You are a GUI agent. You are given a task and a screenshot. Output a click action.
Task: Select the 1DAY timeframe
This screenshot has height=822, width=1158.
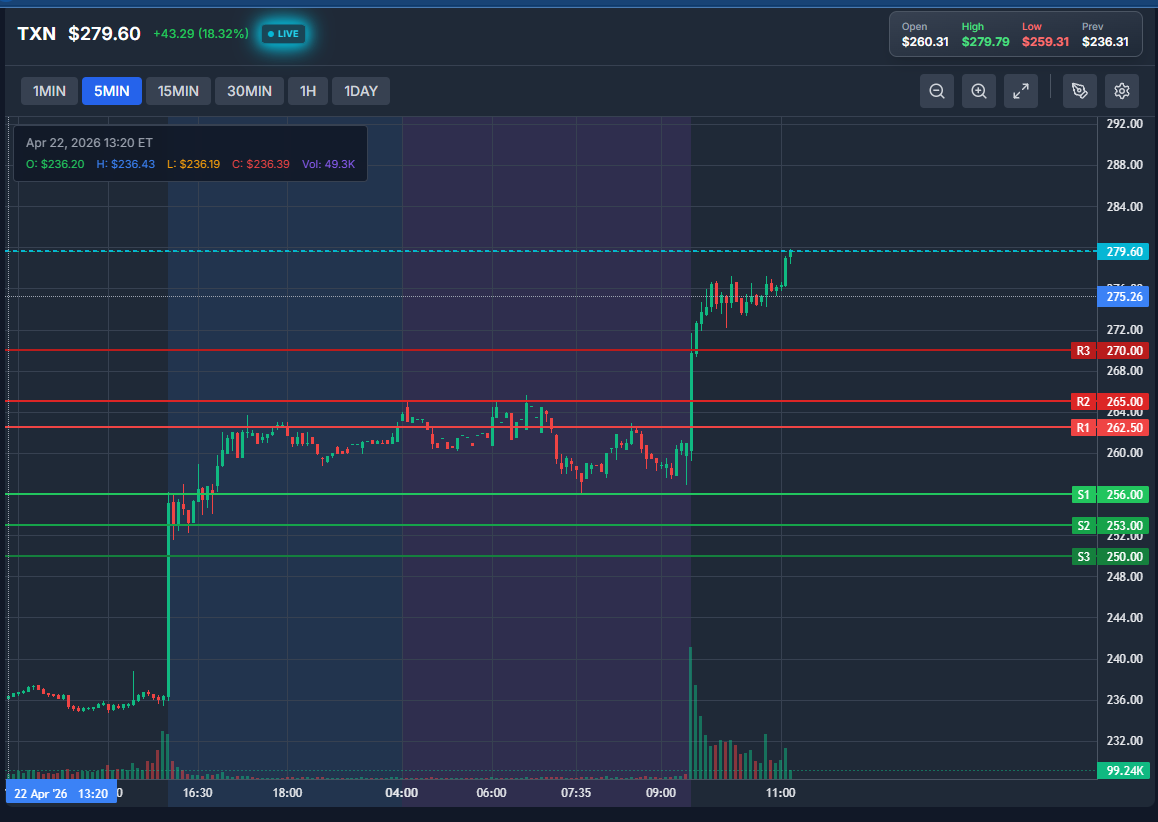pyautogui.click(x=361, y=91)
